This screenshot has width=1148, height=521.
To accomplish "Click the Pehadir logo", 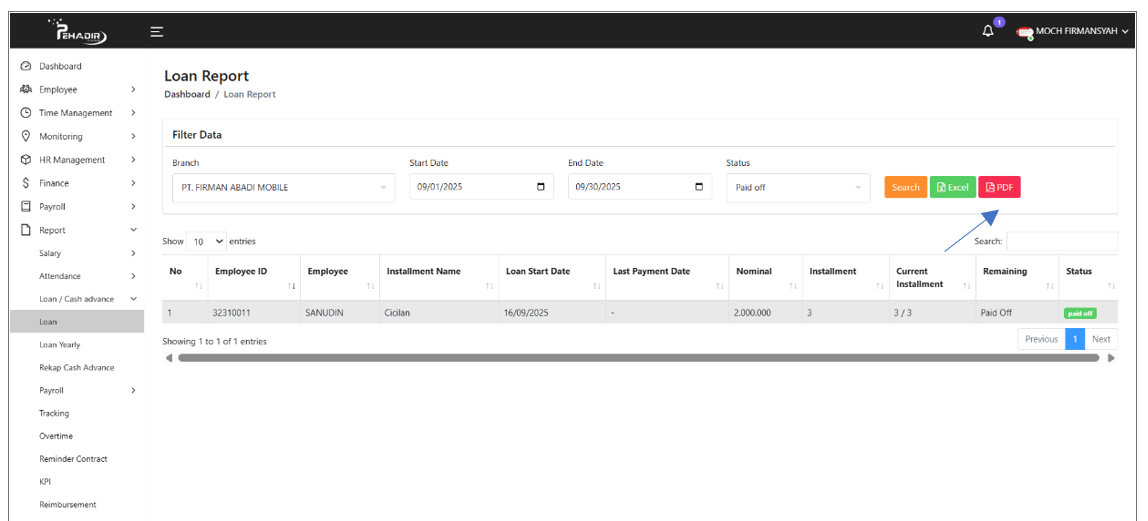I will [83, 33].
